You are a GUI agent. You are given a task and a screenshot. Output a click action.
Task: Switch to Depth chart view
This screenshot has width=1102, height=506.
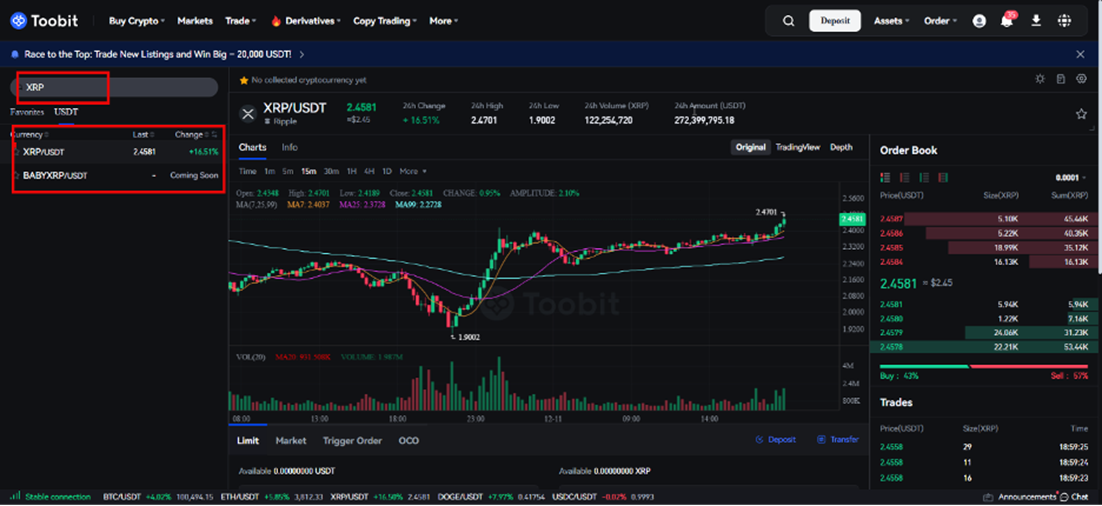(x=841, y=148)
